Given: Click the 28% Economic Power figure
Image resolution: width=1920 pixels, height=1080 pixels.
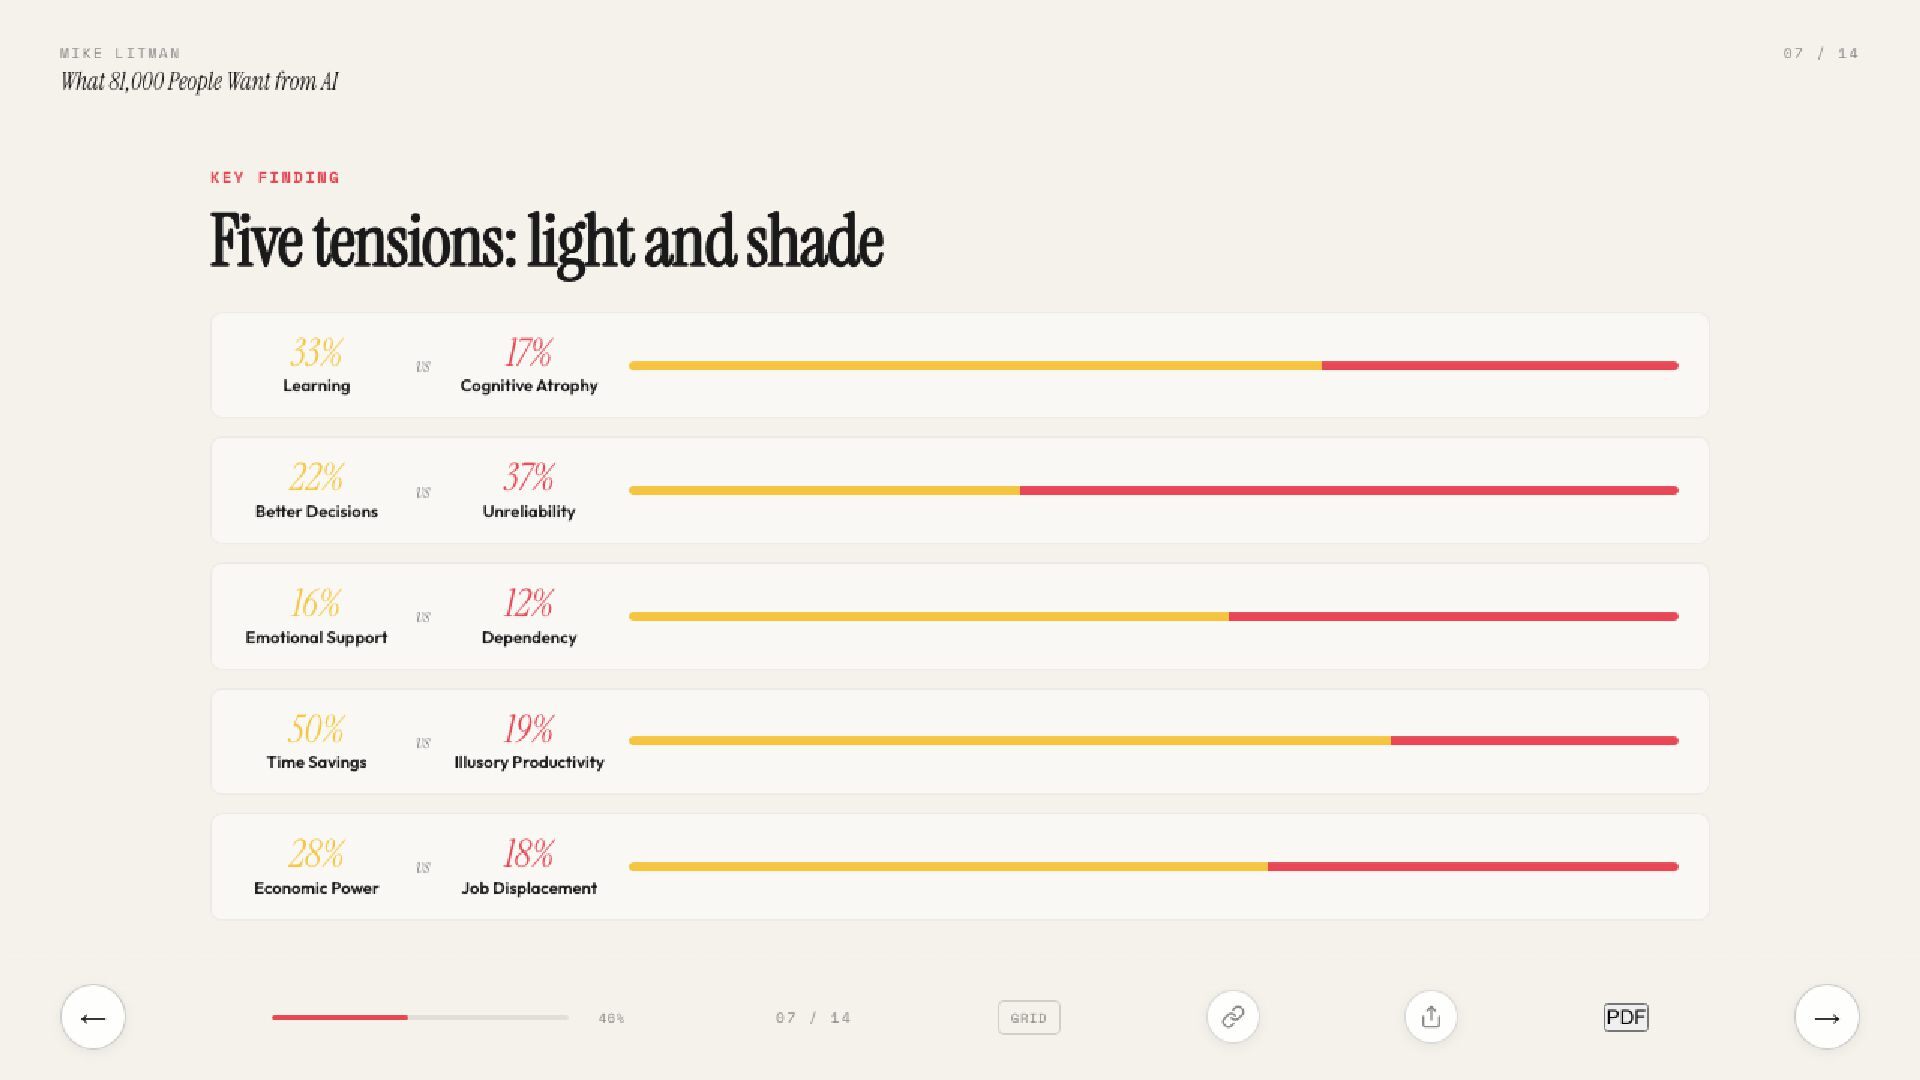Looking at the screenshot, I should 316,854.
